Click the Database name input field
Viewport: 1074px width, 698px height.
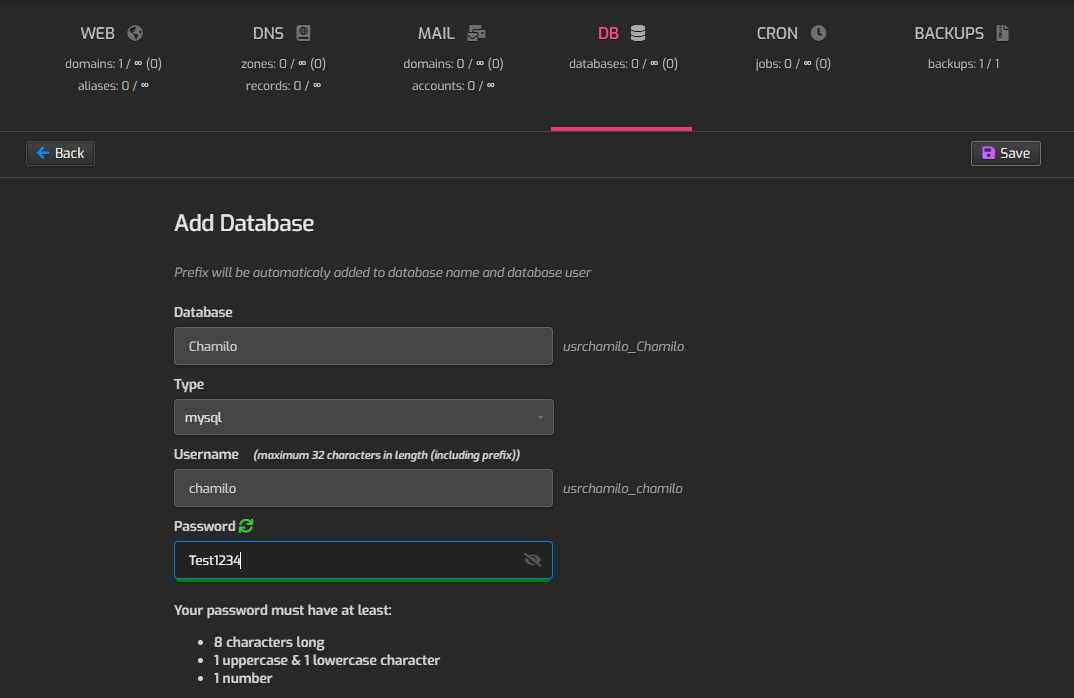363,346
